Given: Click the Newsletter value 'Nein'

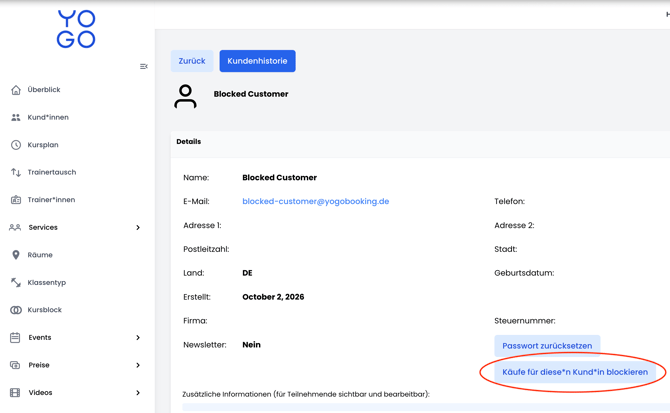Looking at the screenshot, I should point(251,345).
